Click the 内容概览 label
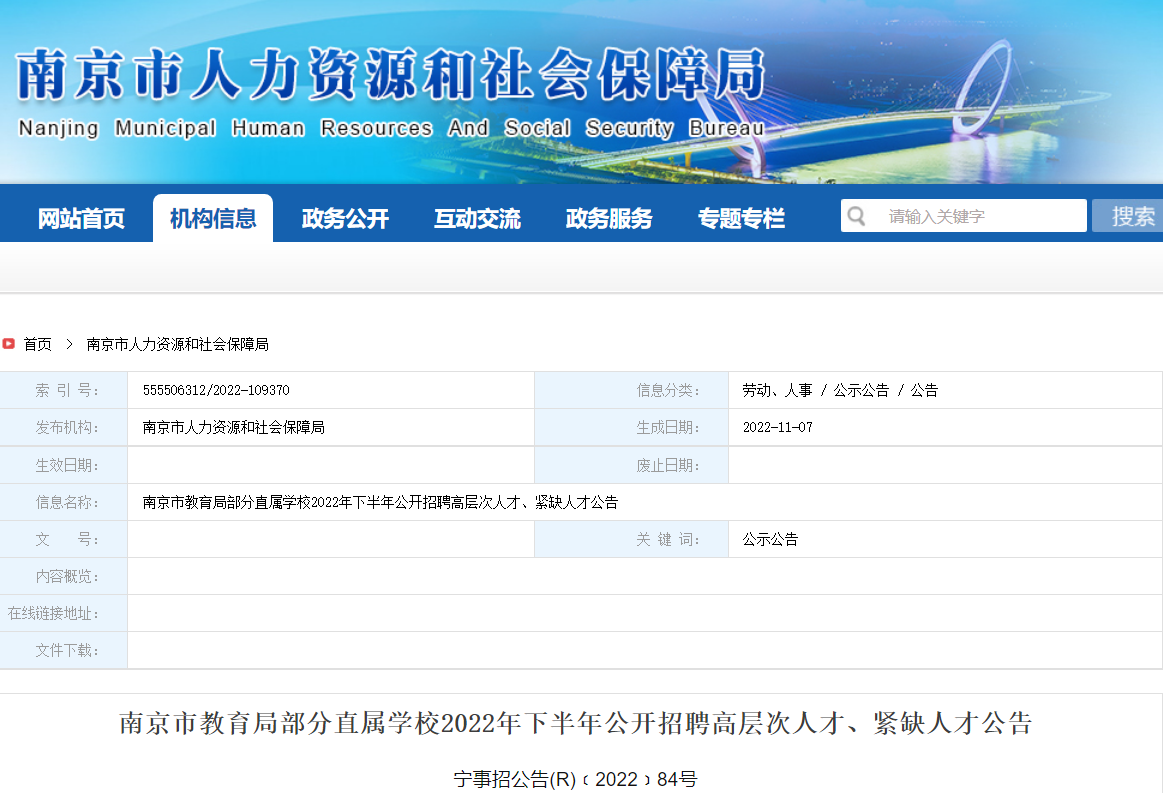 [x=67, y=576]
